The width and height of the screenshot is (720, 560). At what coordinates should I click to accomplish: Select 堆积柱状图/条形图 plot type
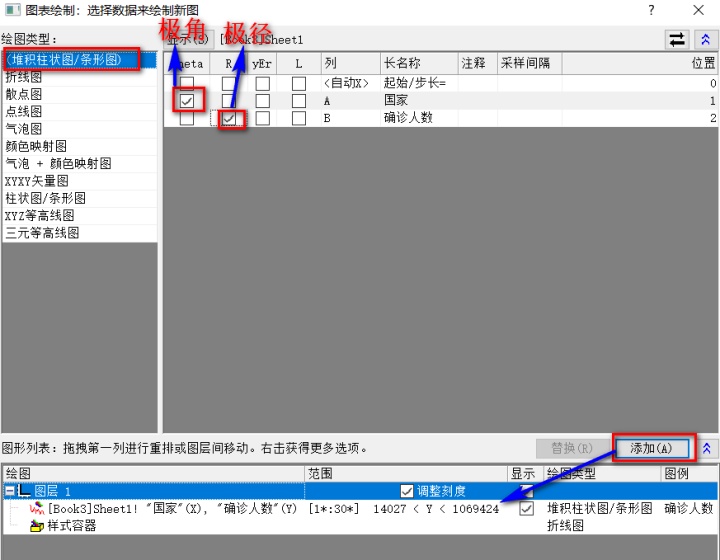(x=79, y=60)
